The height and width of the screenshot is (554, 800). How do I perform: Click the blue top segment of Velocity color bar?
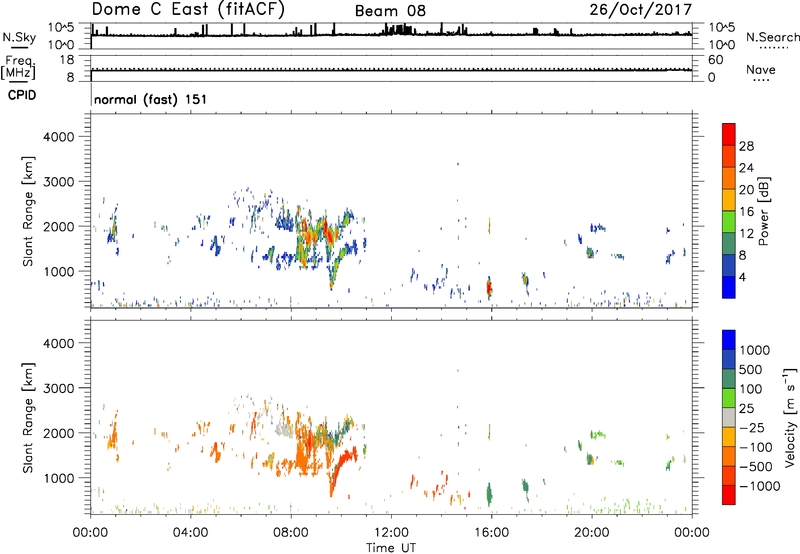[729, 340]
